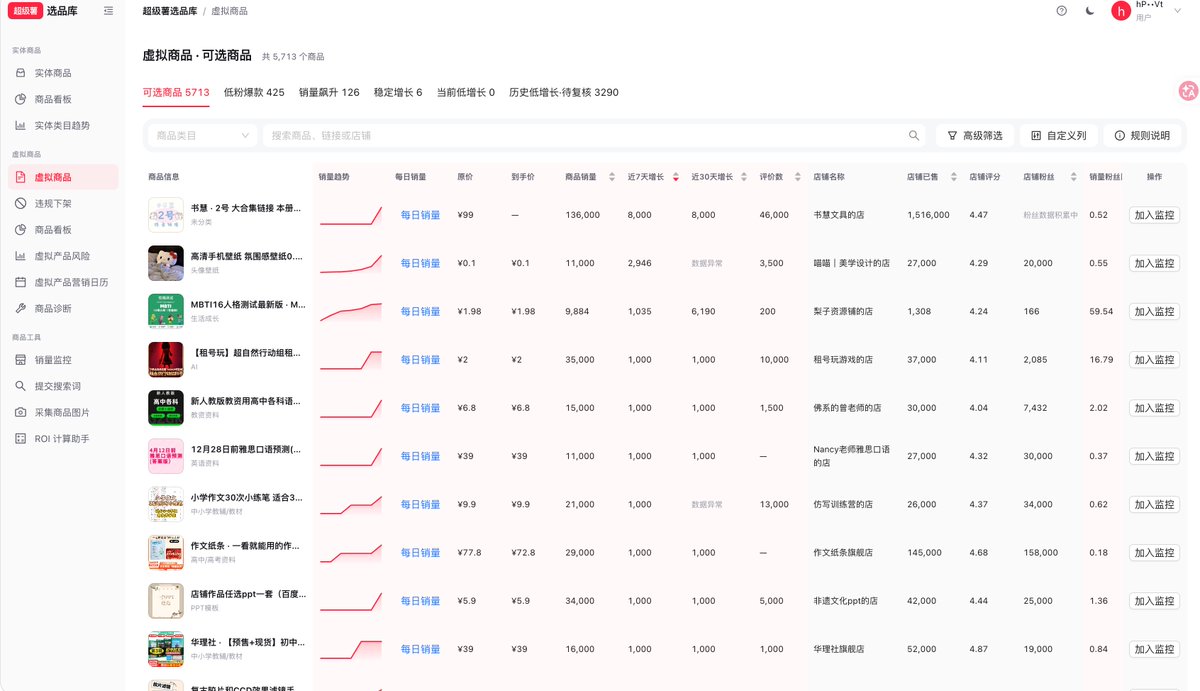Select 虚拟商品 sidebar item
1200x691 pixels.
(x=63, y=177)
